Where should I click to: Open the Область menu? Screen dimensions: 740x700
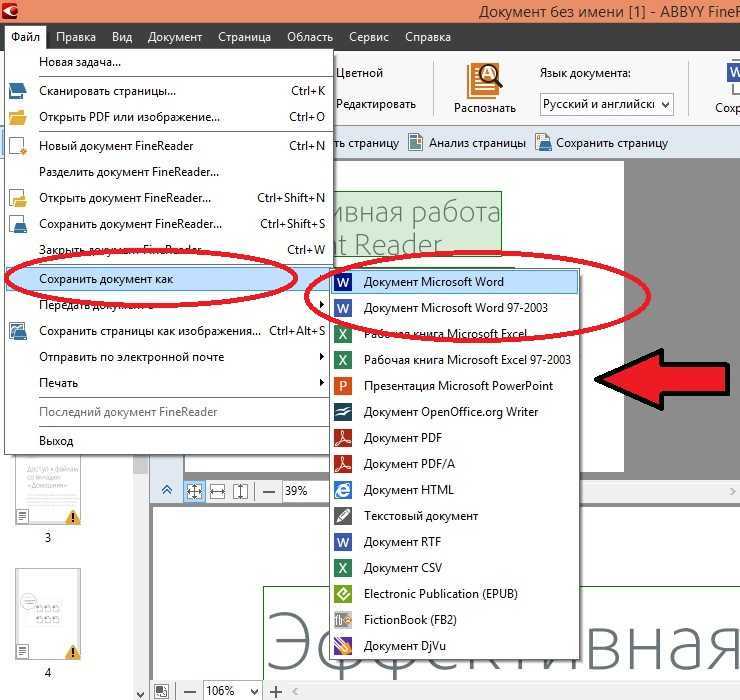pos(310,37)
